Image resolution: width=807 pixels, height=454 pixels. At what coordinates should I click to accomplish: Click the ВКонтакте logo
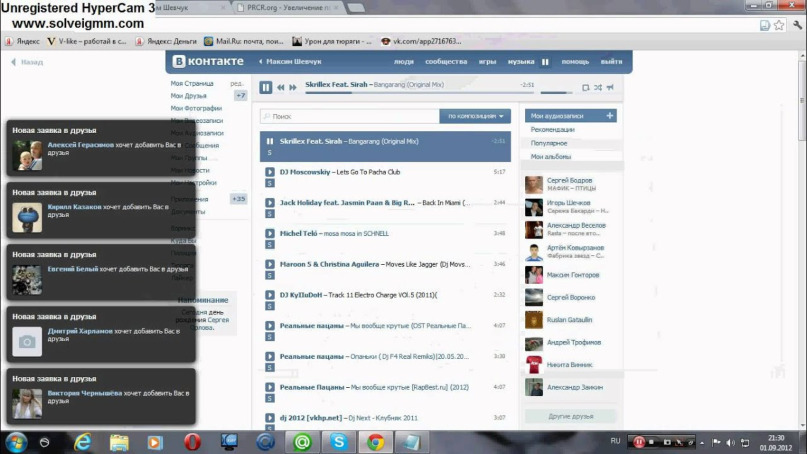[x=208, y=61]
